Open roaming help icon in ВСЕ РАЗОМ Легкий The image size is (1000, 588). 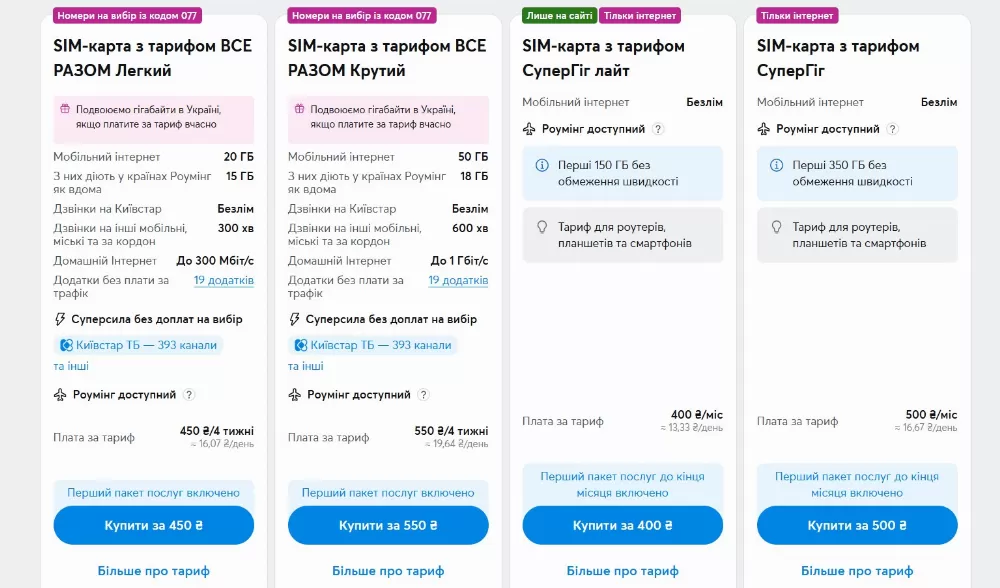pos(189,395)
